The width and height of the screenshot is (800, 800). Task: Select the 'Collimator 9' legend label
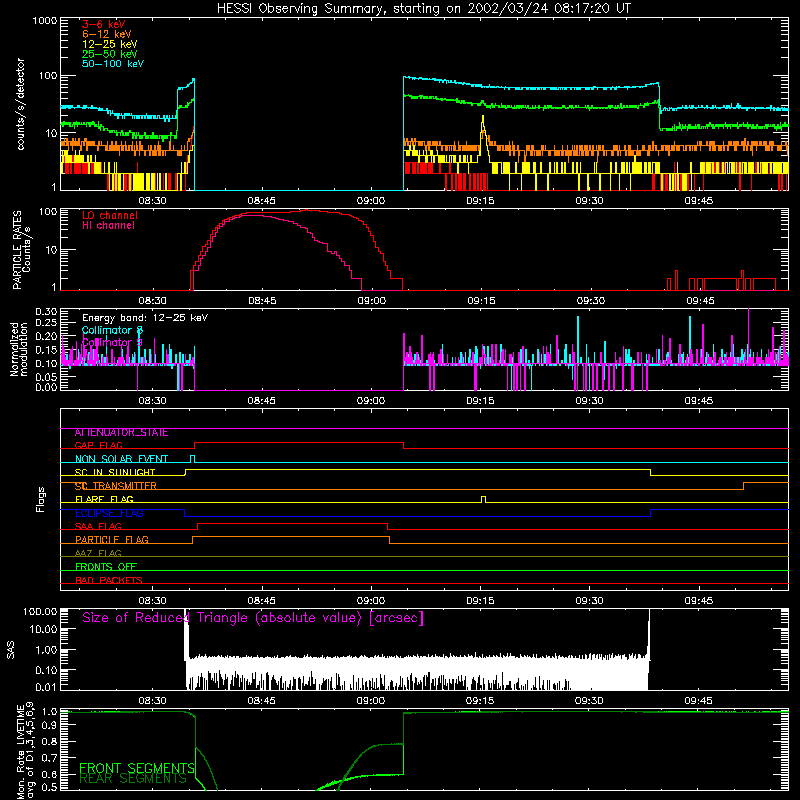[x=112, y=342]
